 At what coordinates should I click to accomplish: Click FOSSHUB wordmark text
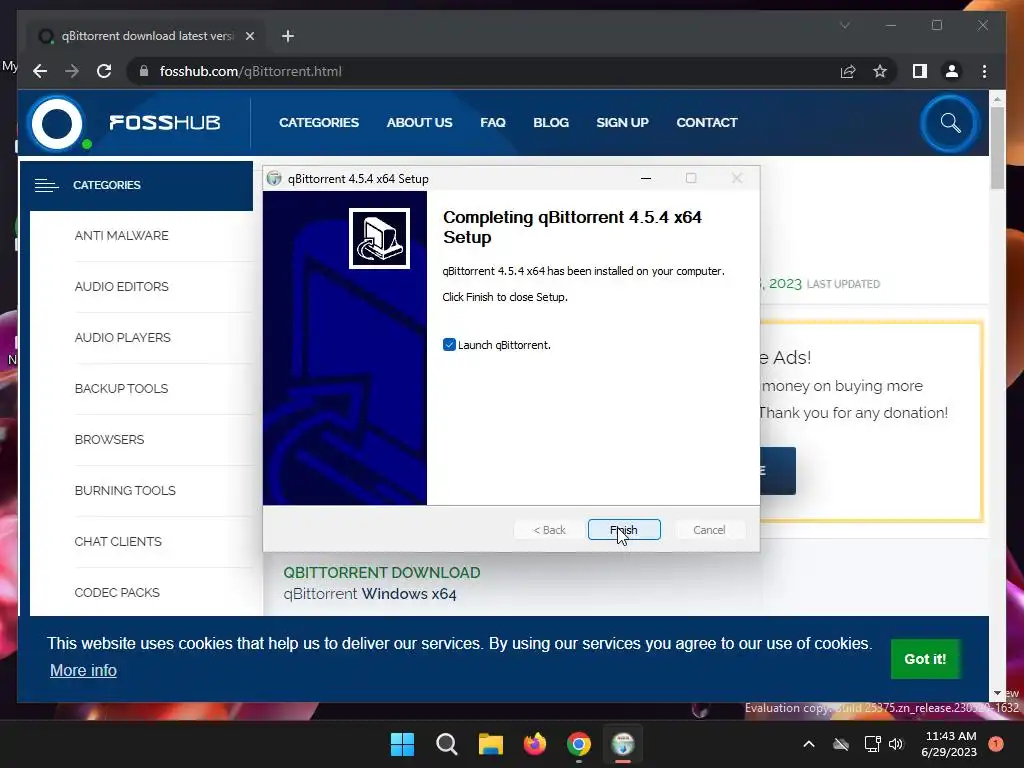click(165, 123)
